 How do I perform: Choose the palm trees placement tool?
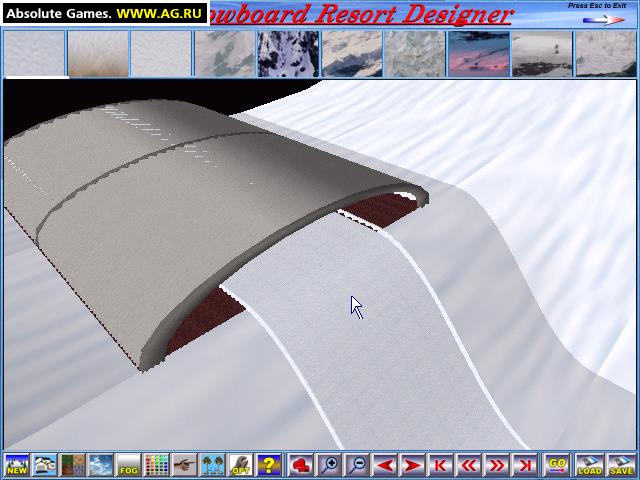(x=212, y=464)
